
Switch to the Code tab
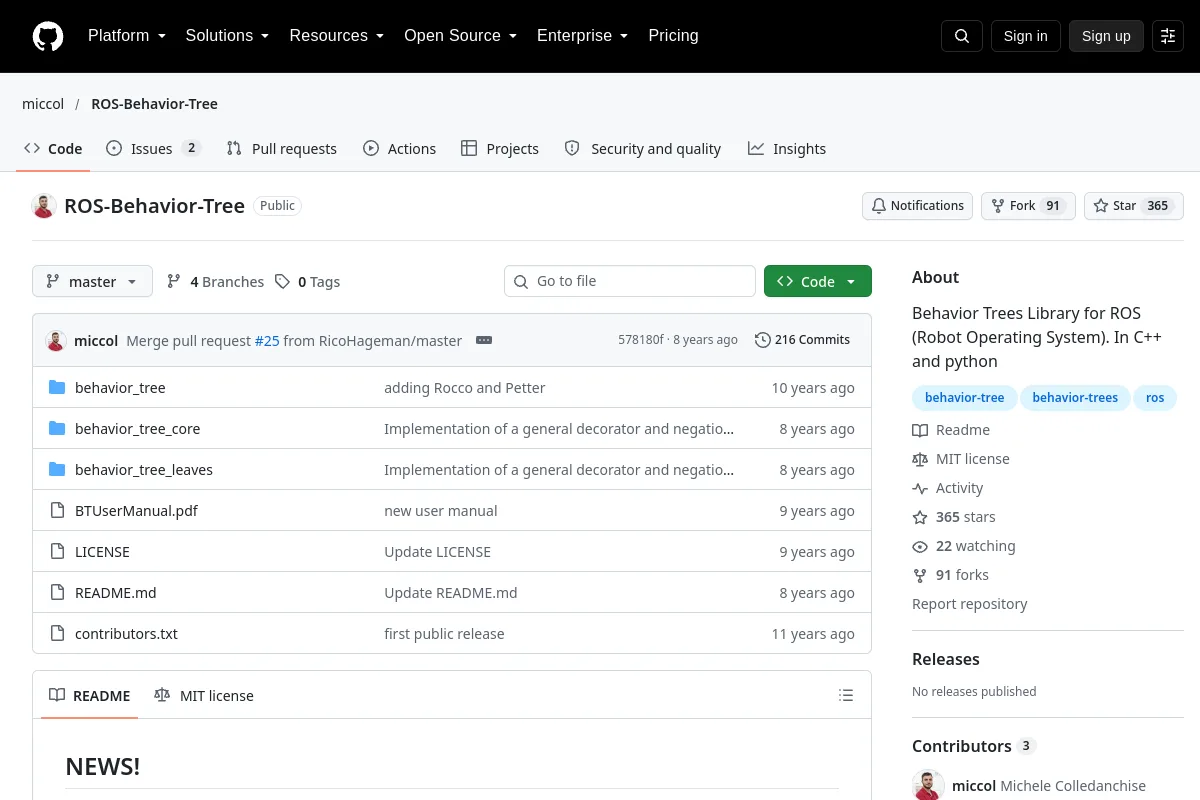click(54, 149)
